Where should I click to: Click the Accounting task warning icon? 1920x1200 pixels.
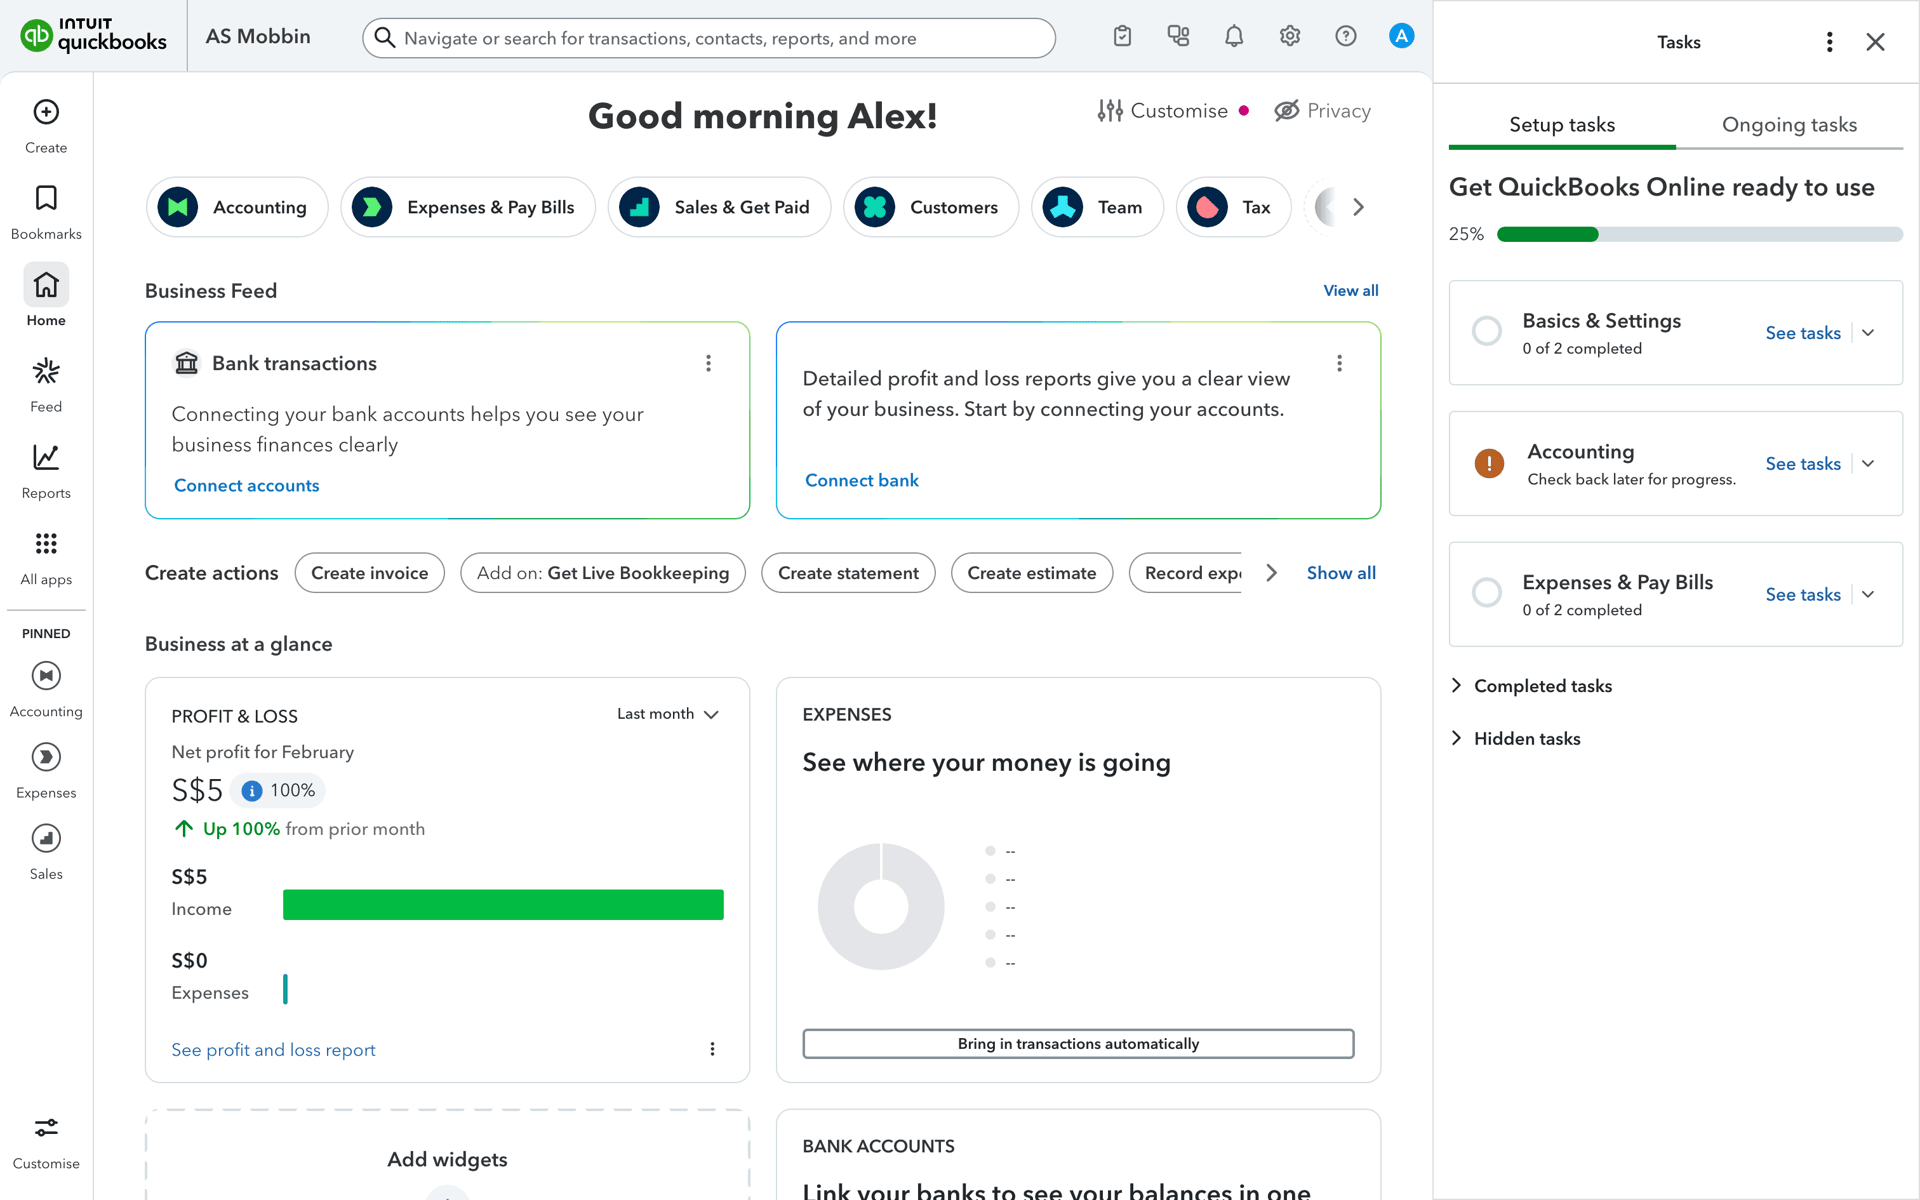pyautogui.click(x=1489, y=463)
